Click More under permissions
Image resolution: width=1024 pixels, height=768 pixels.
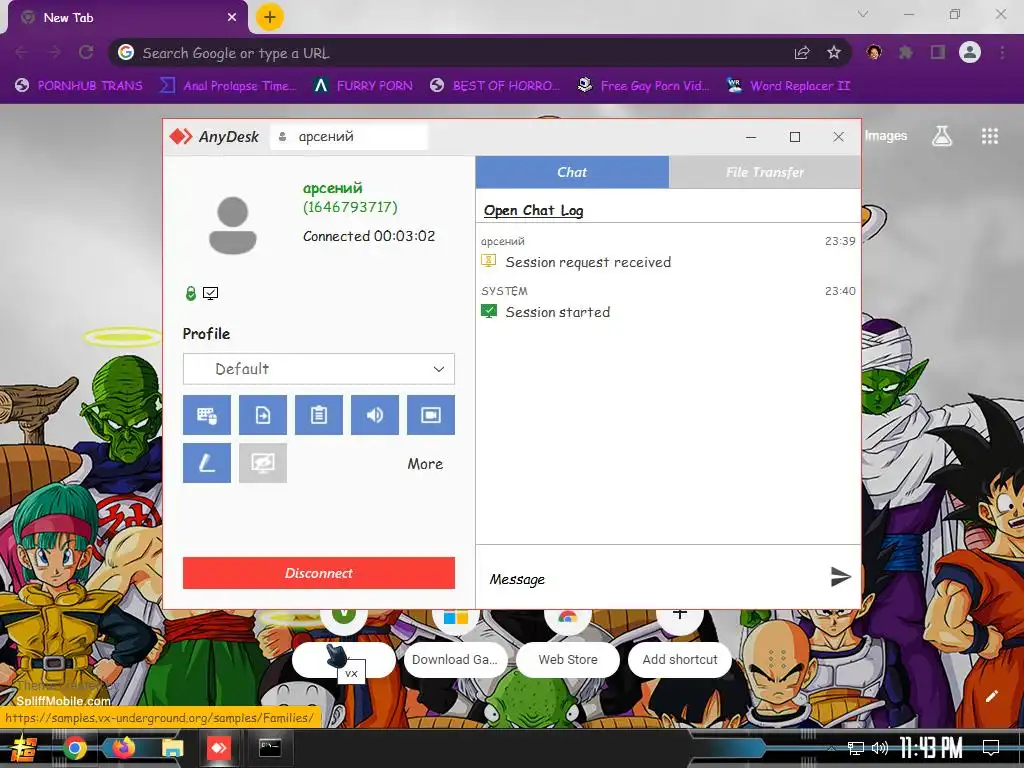(425, 464)
